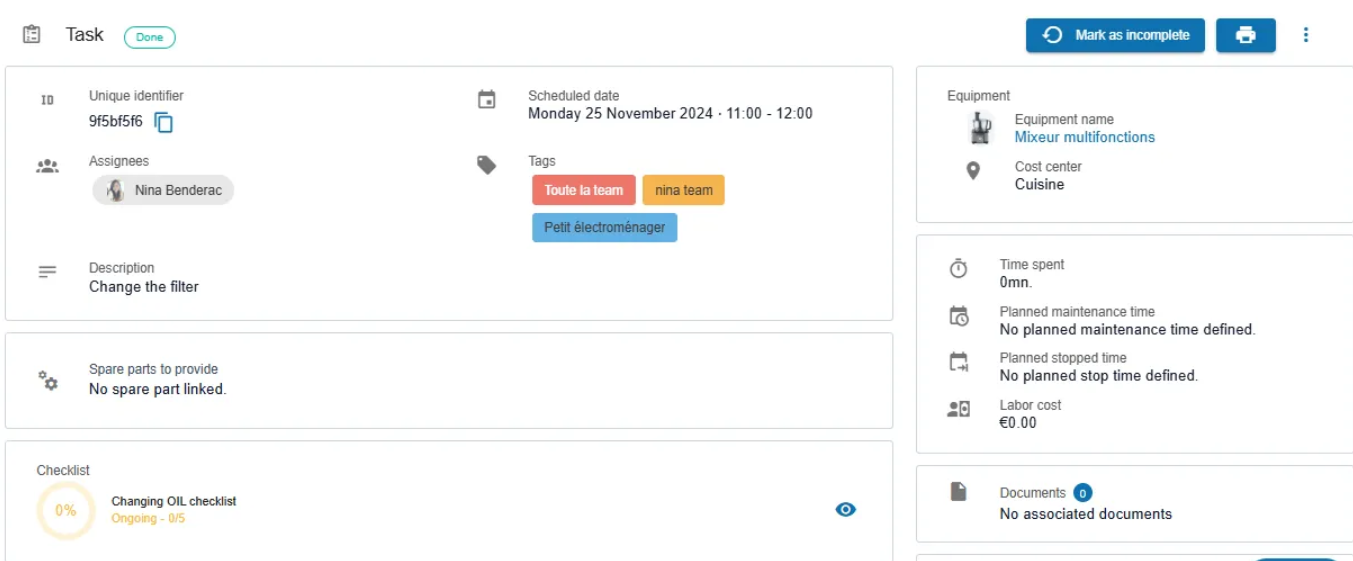
Task: Select the nina team tag
Action: [684, 190]
